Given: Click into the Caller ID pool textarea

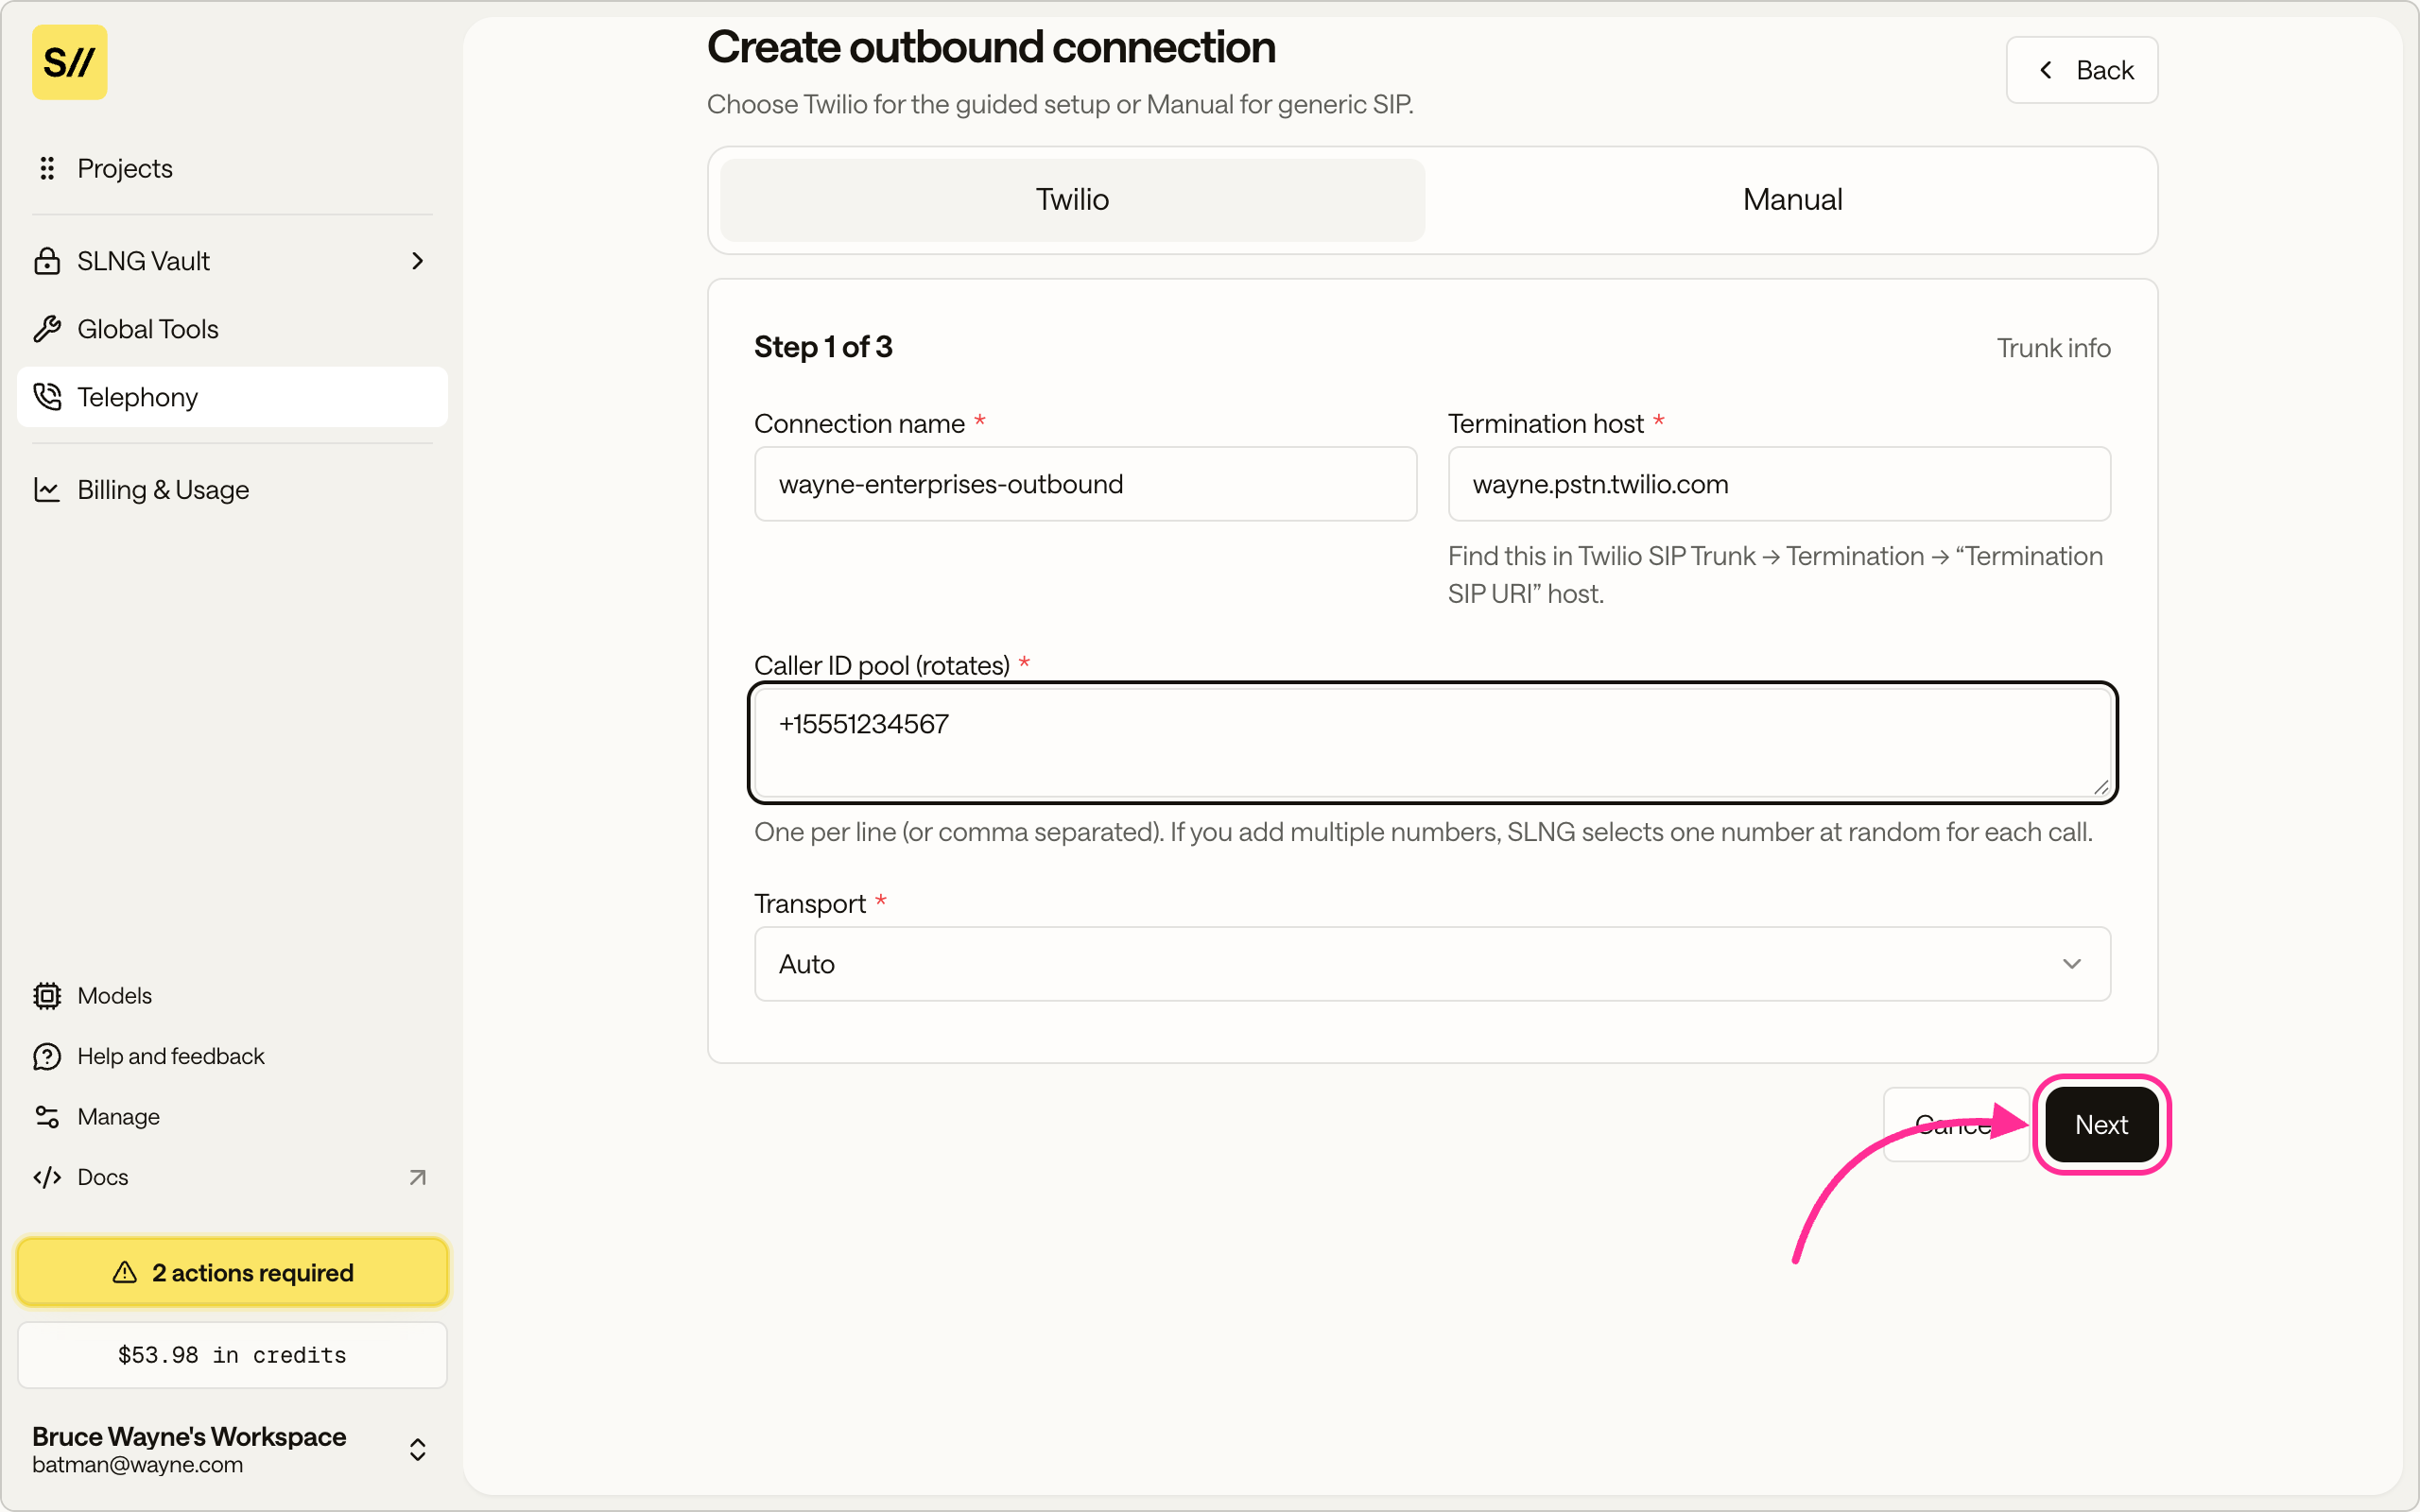Looking at the screenshot, I should (x=1432, y=743).
